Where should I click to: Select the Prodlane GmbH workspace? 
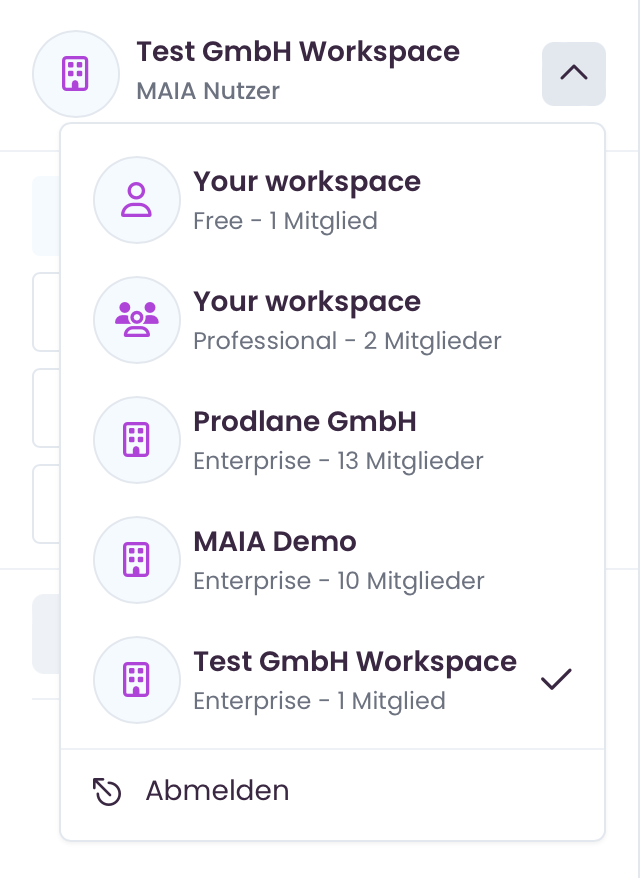point(333,440)
